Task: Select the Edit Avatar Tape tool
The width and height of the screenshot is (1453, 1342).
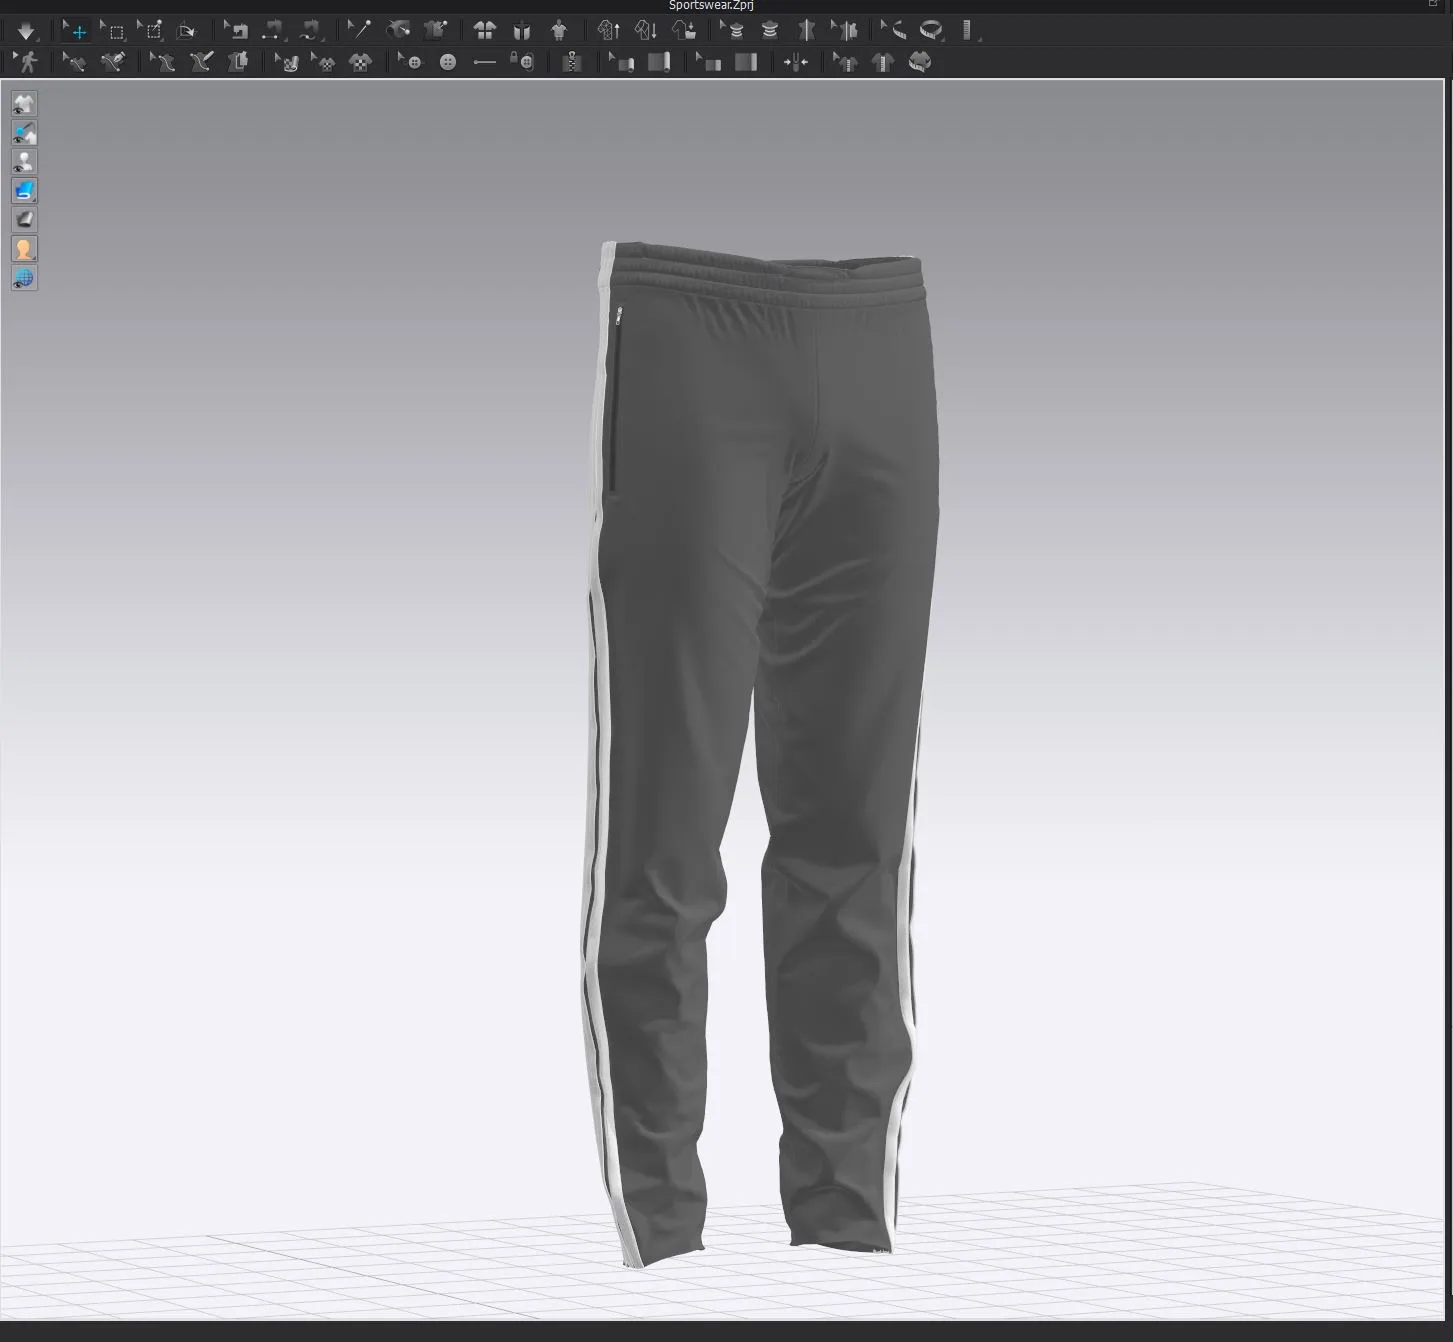Action: tap(732, 31)
